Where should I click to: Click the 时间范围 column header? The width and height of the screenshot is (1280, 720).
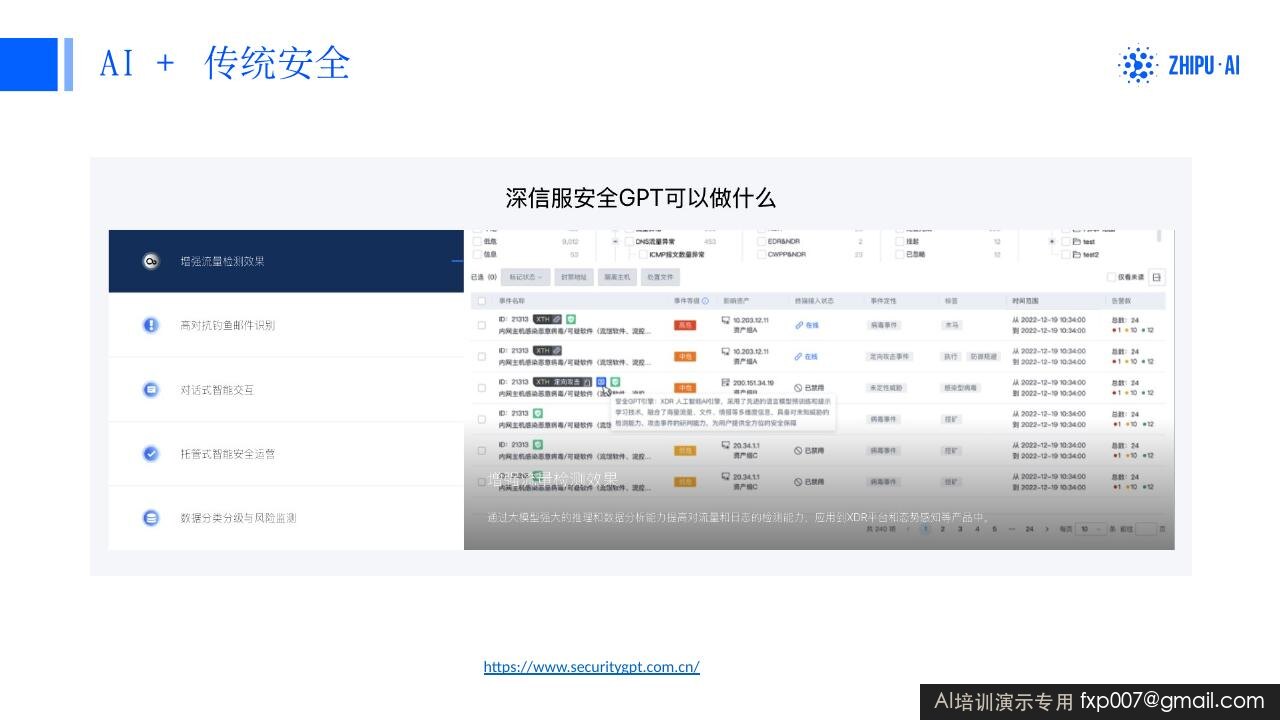coord(1026,300)
